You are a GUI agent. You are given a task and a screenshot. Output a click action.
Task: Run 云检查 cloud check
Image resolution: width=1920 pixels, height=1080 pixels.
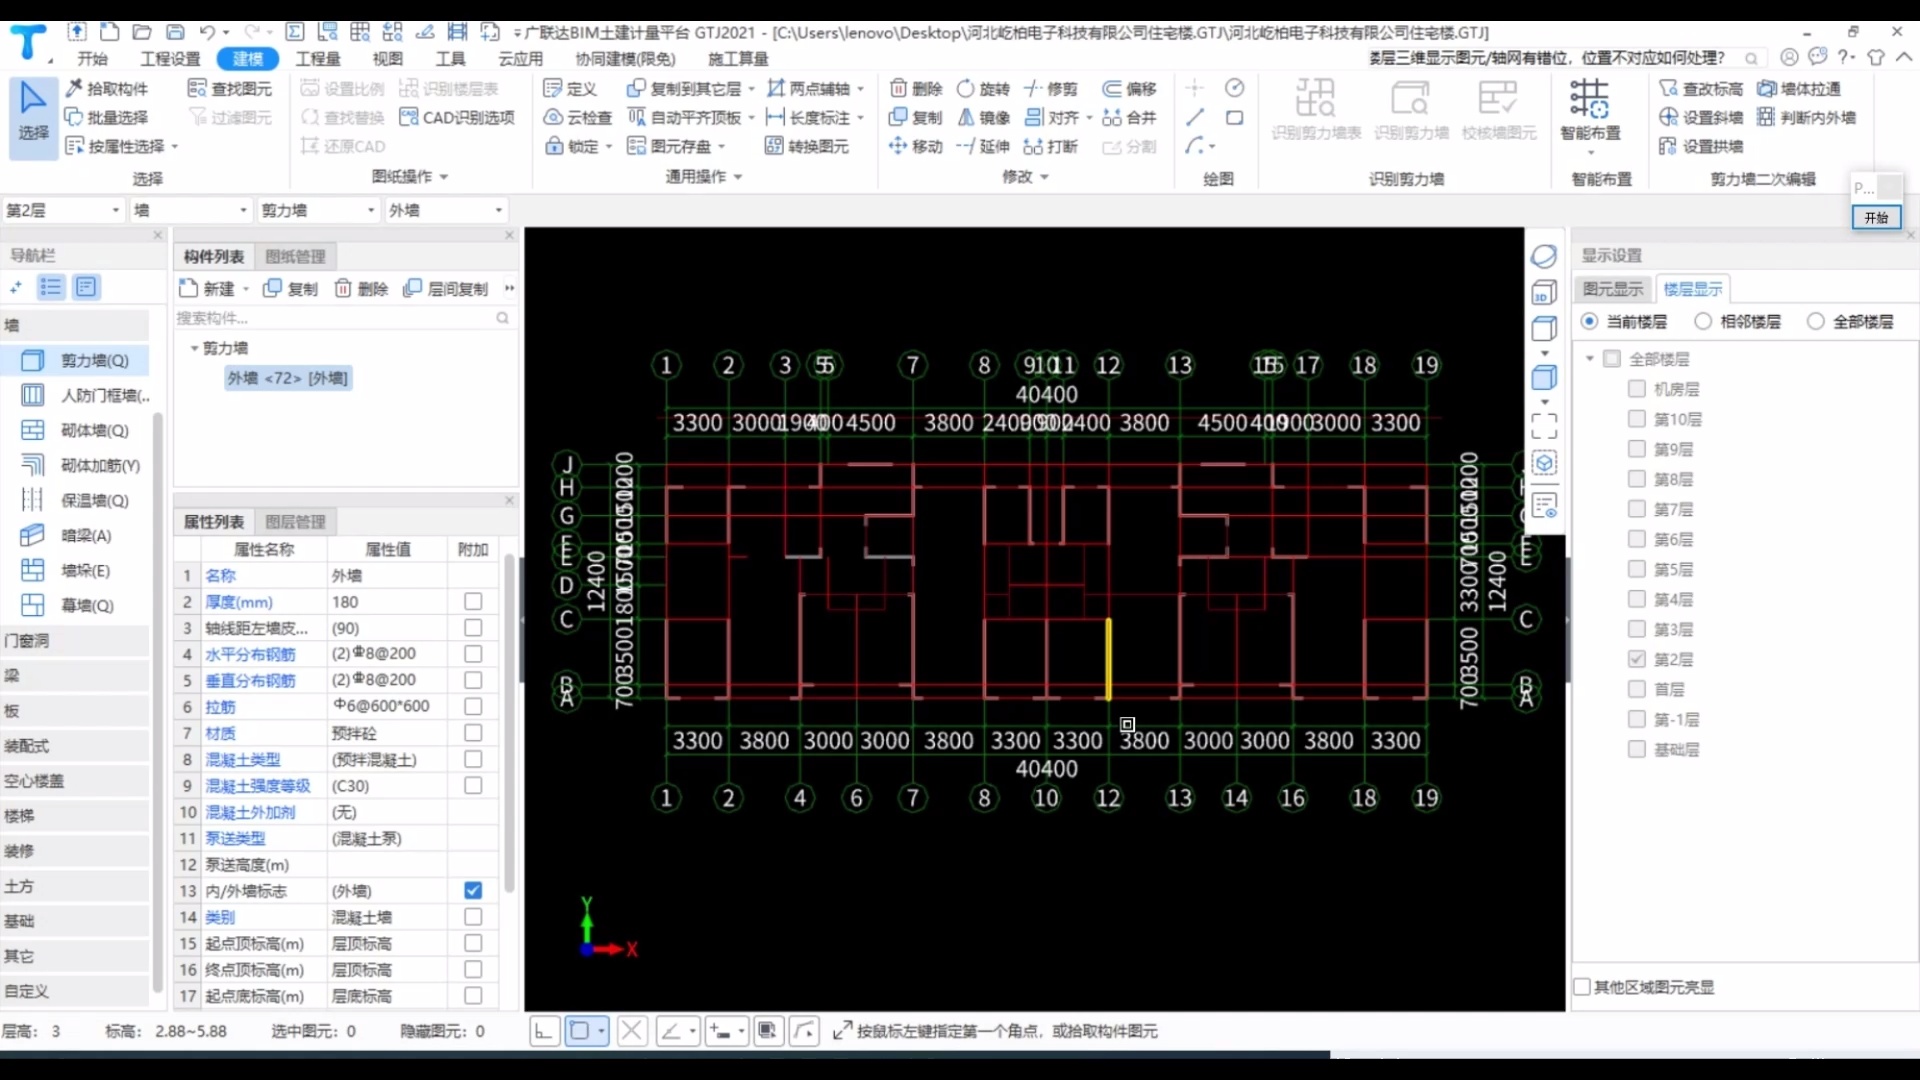(578, 117)
